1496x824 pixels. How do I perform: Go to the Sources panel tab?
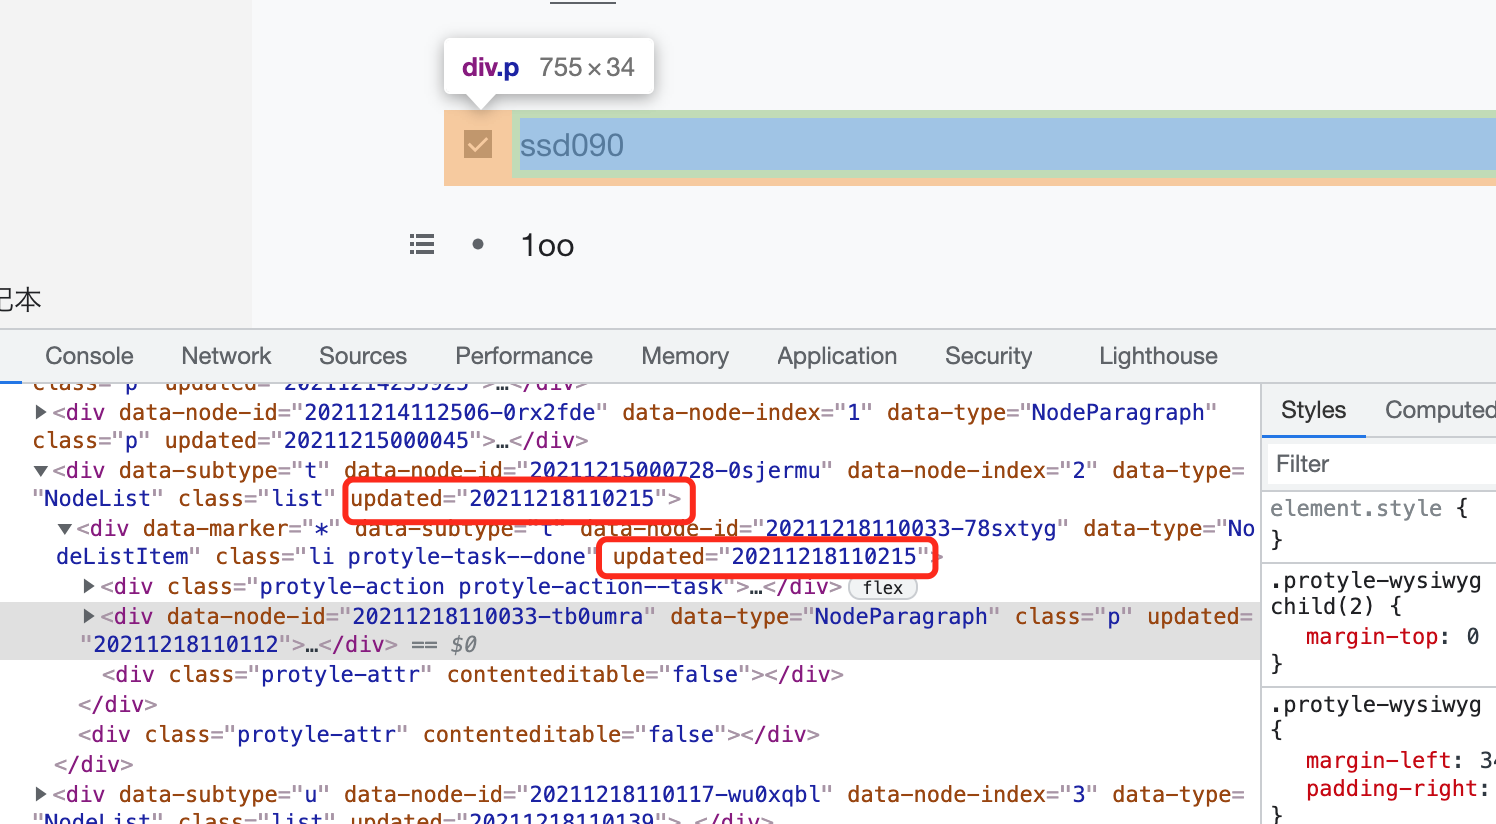point(363,356)
